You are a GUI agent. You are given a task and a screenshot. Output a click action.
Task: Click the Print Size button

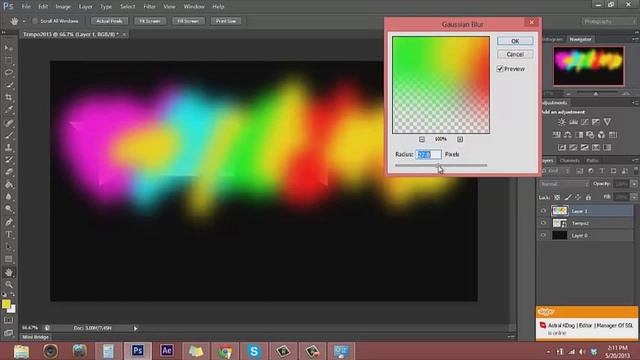226,21
